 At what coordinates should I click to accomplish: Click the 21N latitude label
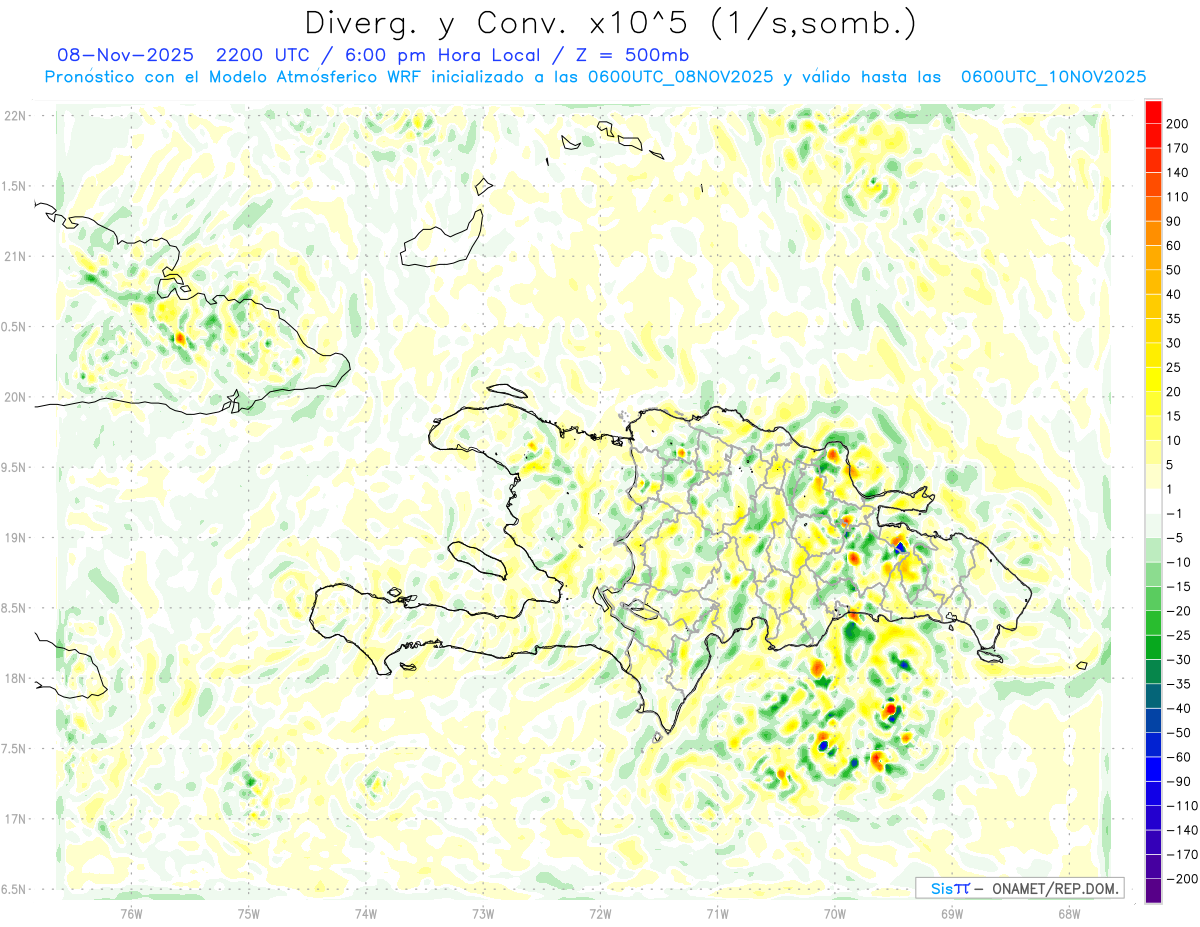pyautogui.click(x=16, y=256)
